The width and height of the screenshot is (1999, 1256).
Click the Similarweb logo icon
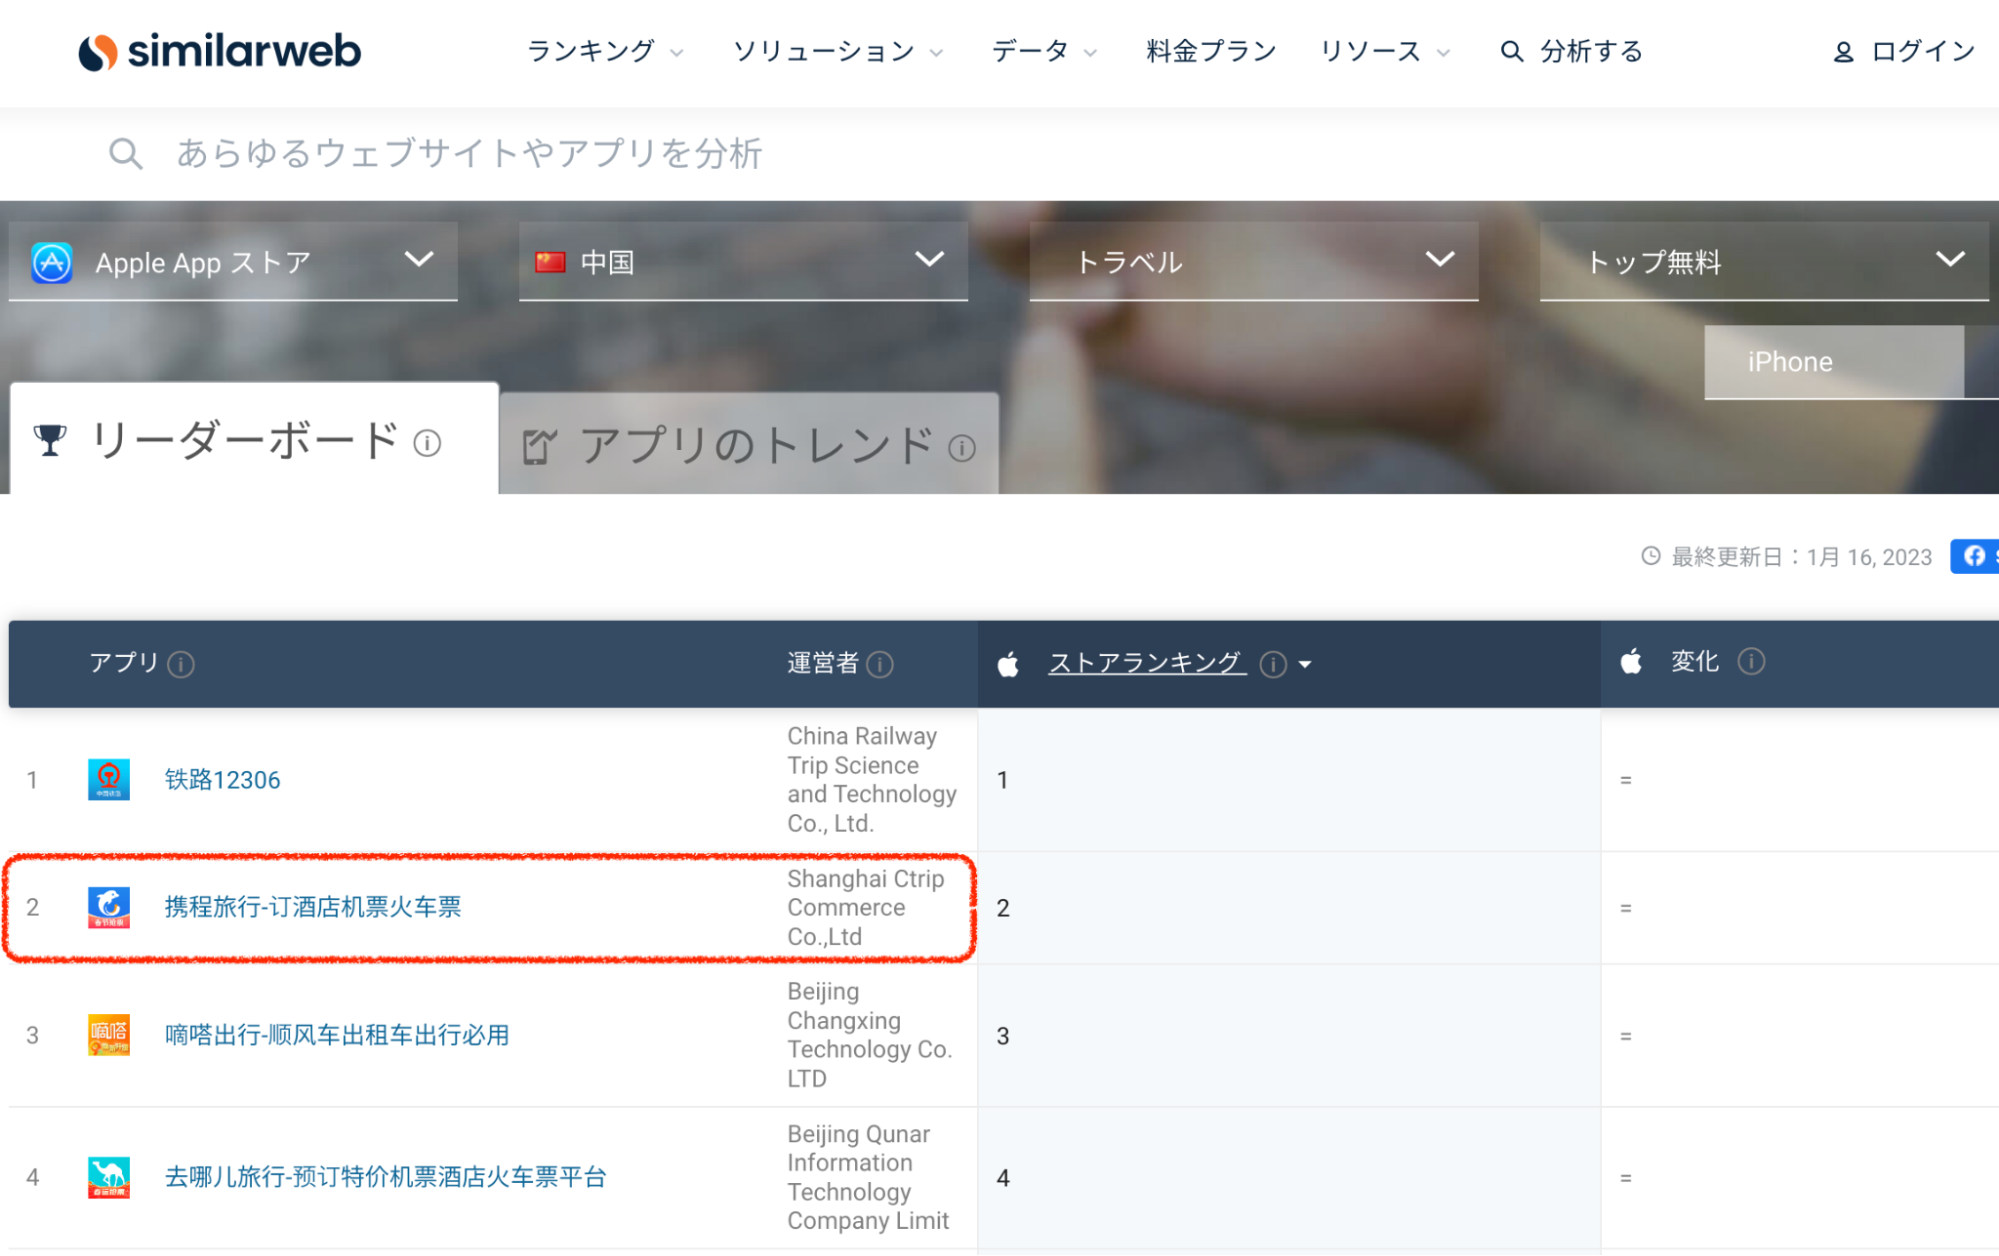pyautogui.click(x=98, y=52)
